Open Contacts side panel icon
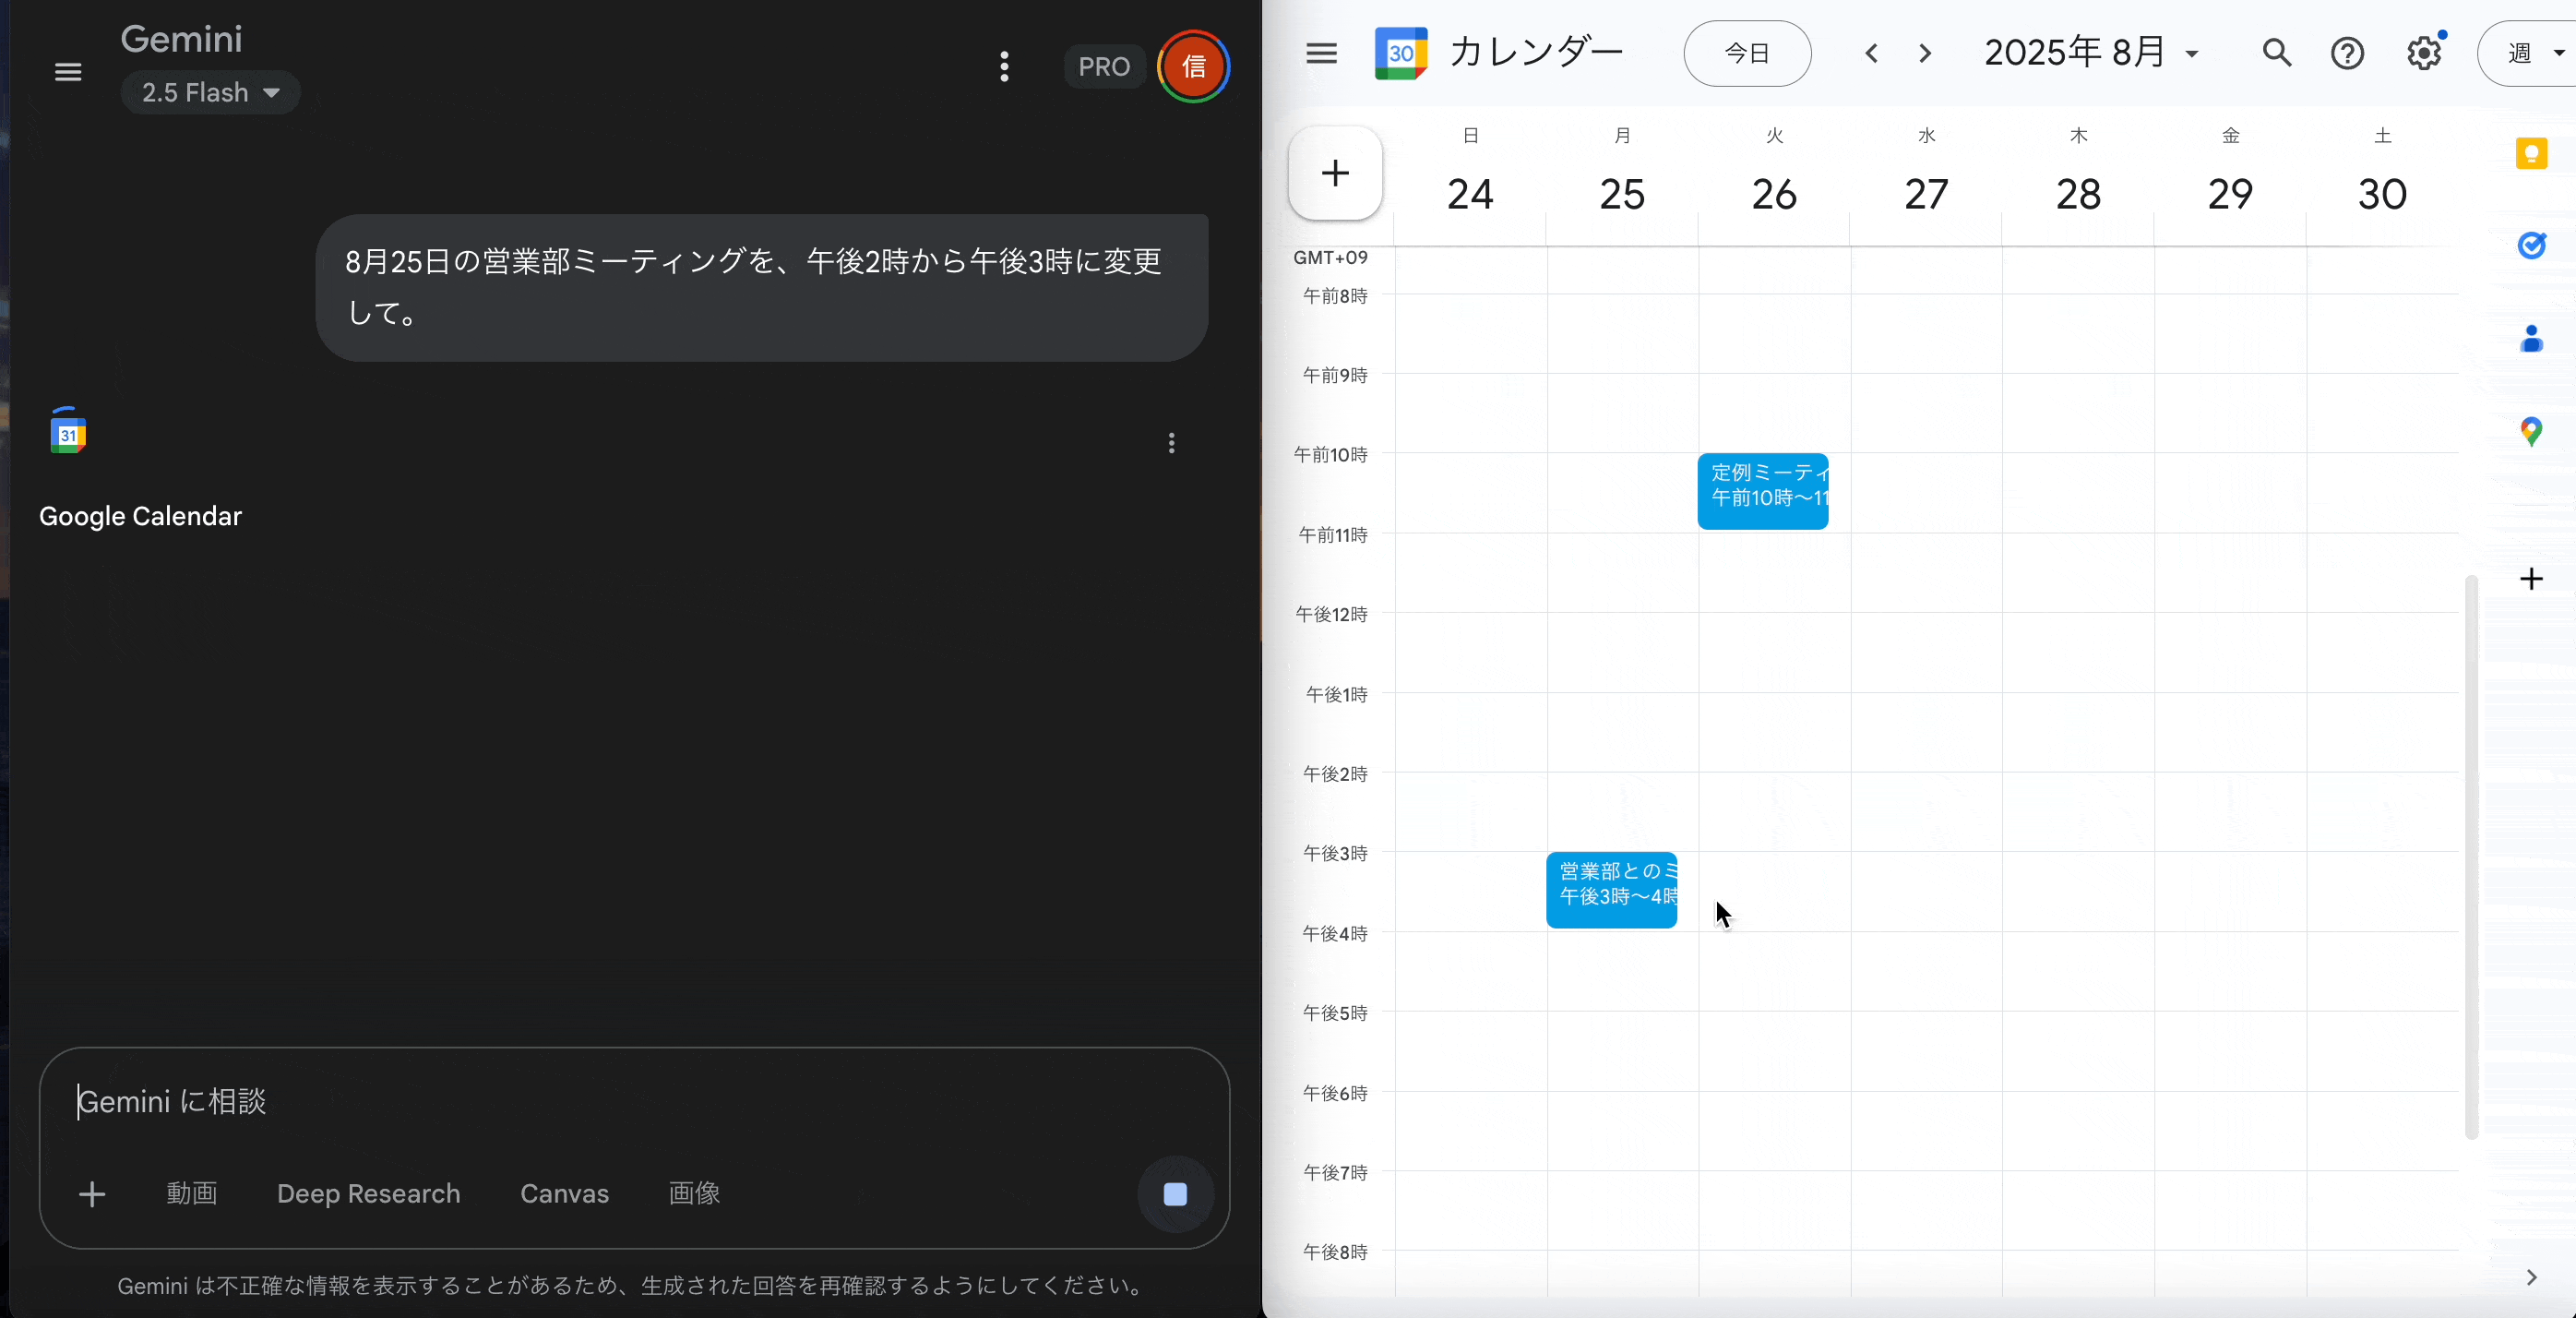This screenshot has width=2576, height=1318. coord(2531,340)
